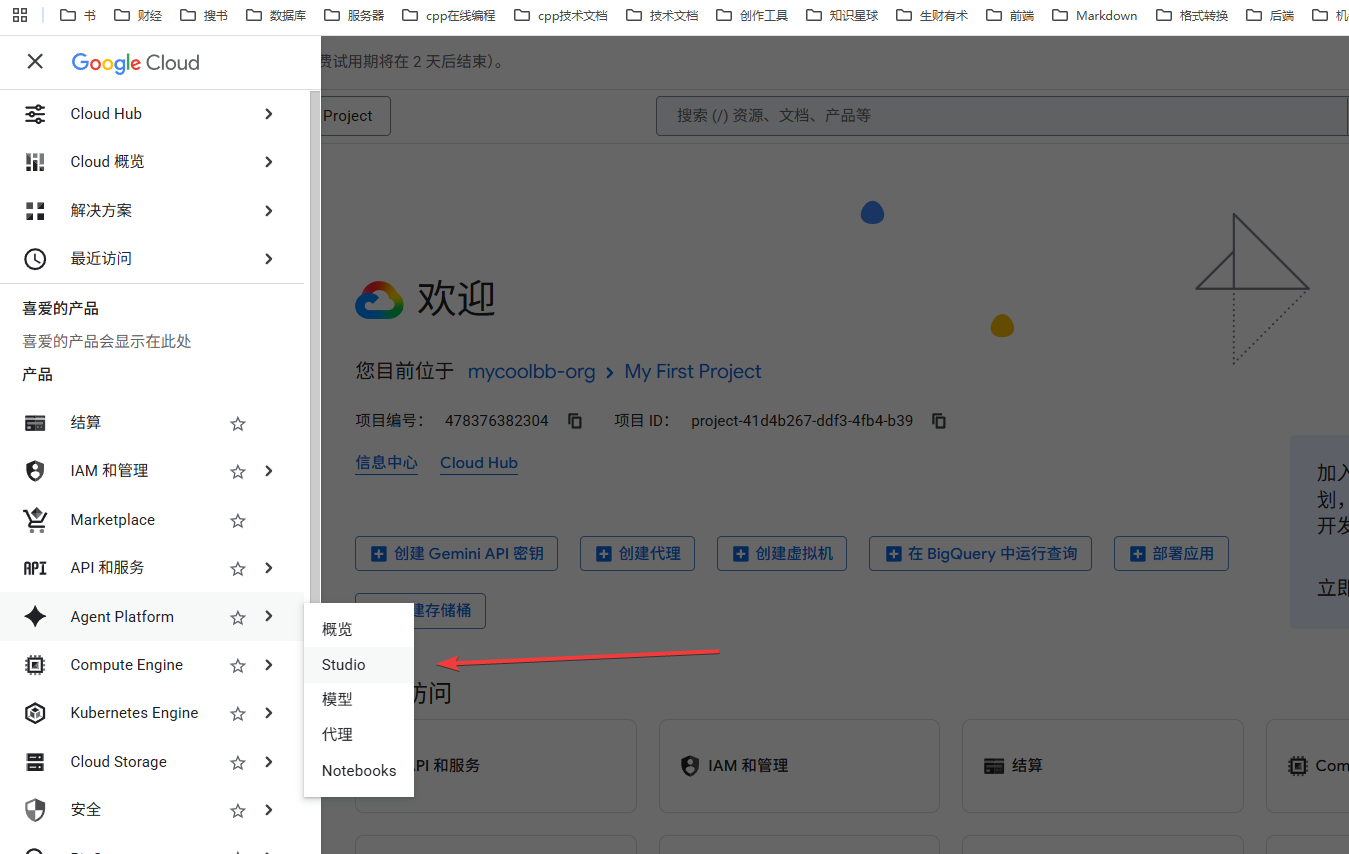Screen dimensions: 1349x854
Task: Expand the 解决方案 submenu chevron
Action: pyautogui.click(x=268, y=211)
